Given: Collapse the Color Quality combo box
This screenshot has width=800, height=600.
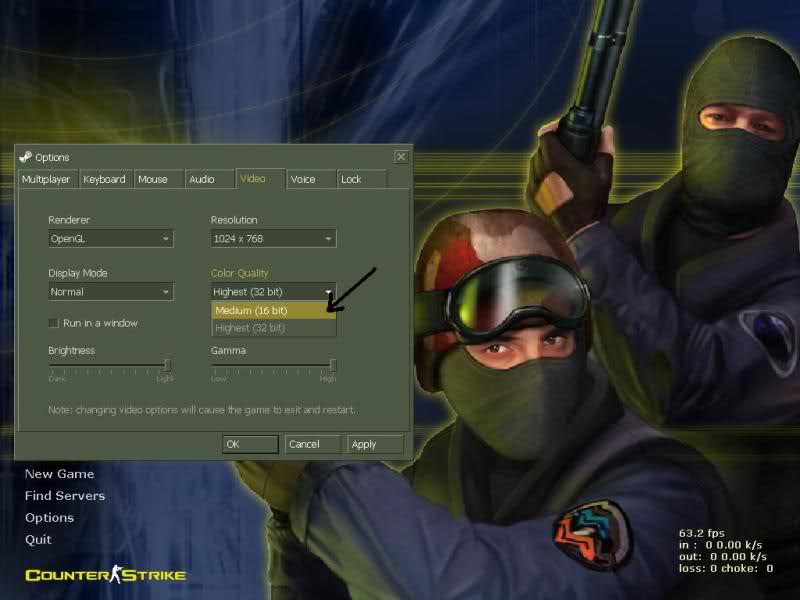Looking at the screenshot, I should pos(273,292).
